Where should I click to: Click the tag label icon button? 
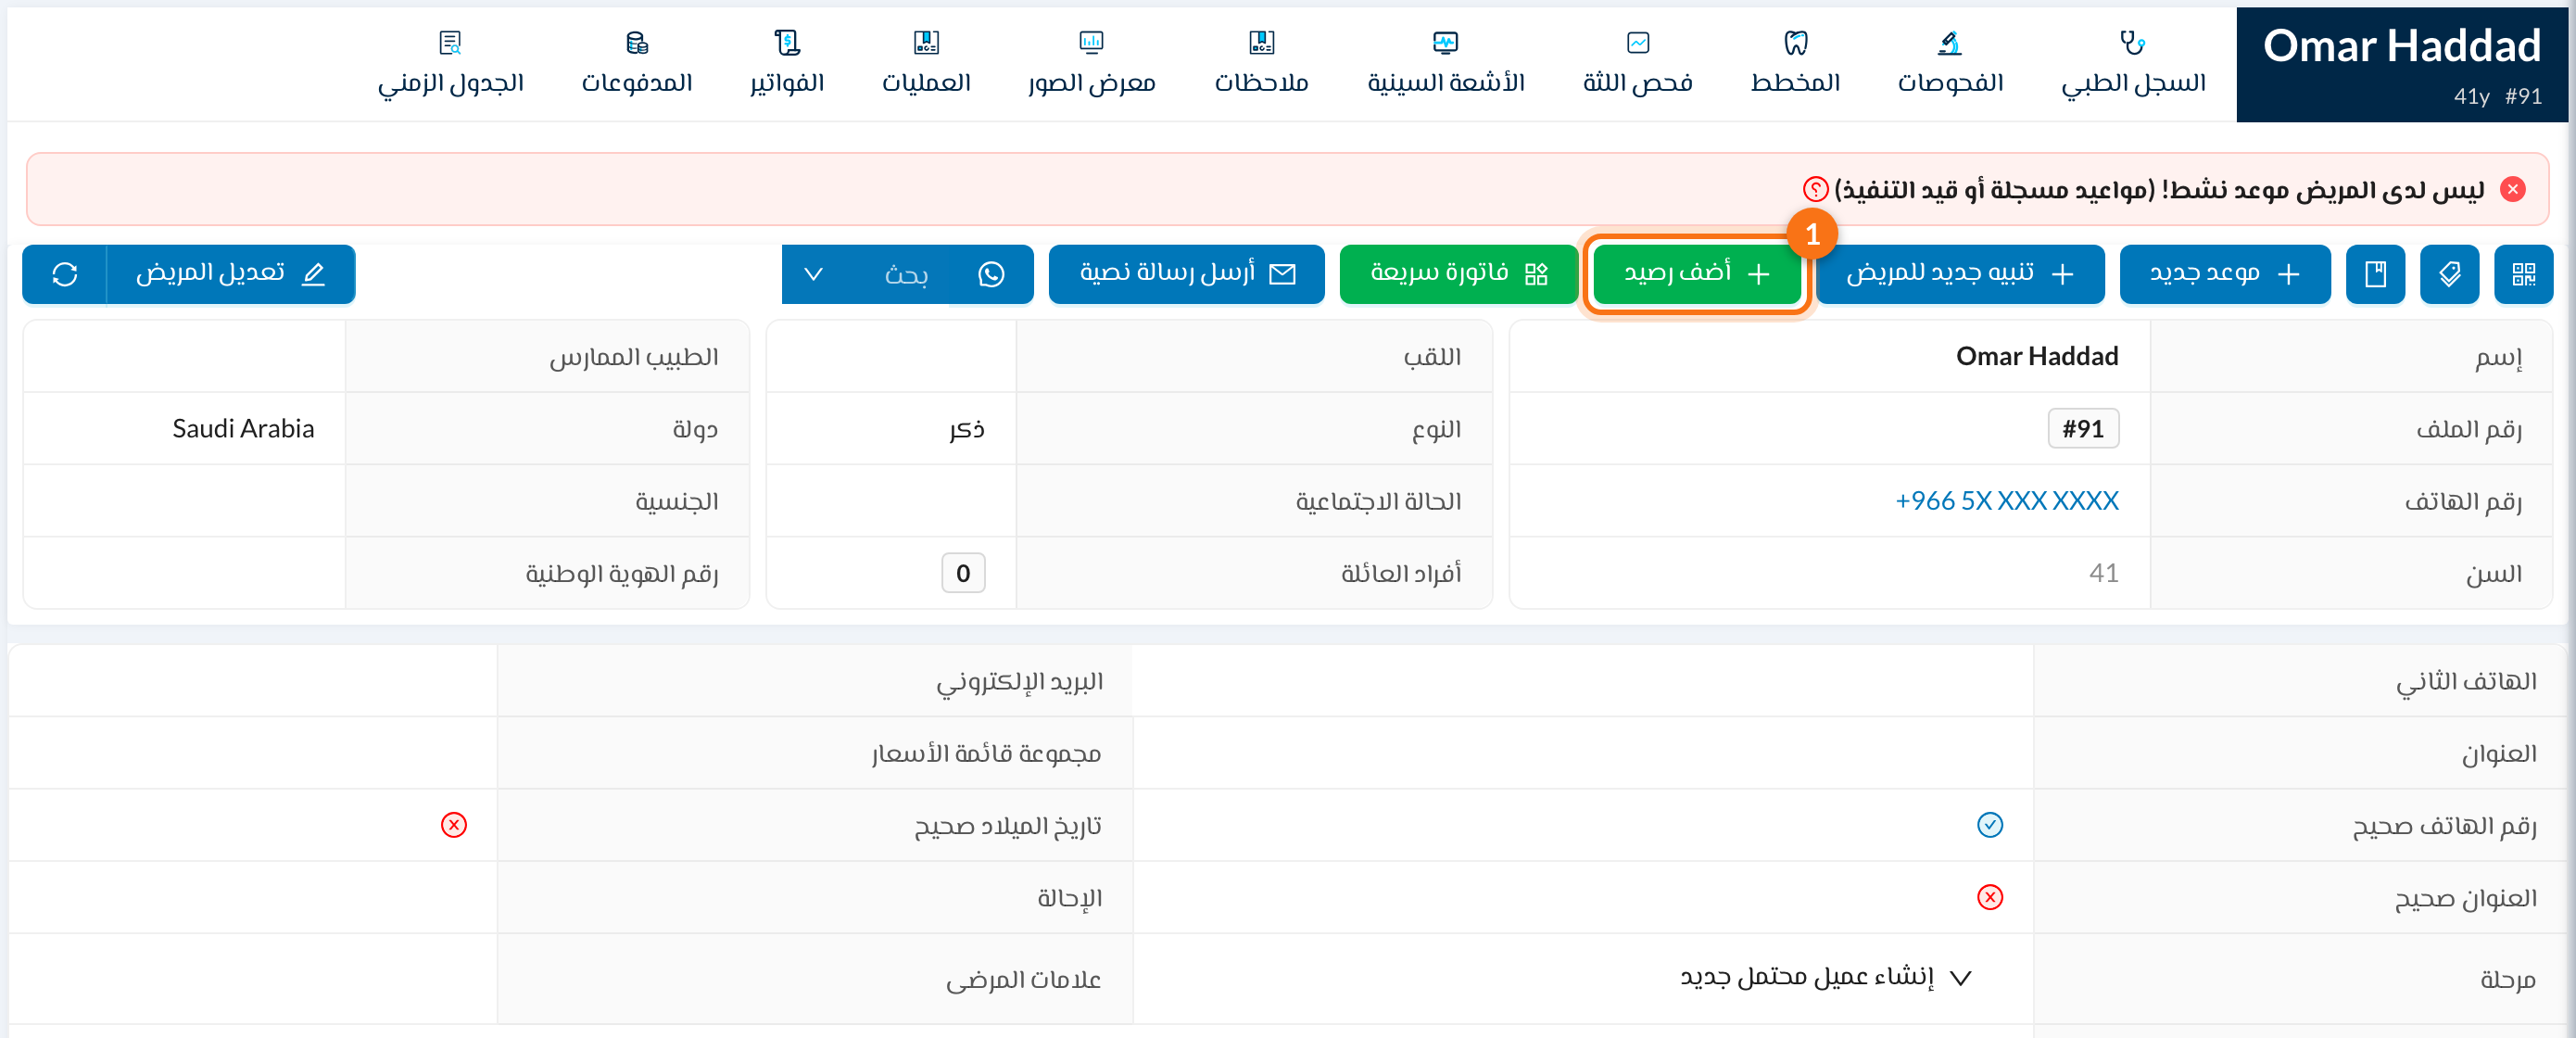pyautogui.click(x=2449, y=274)
